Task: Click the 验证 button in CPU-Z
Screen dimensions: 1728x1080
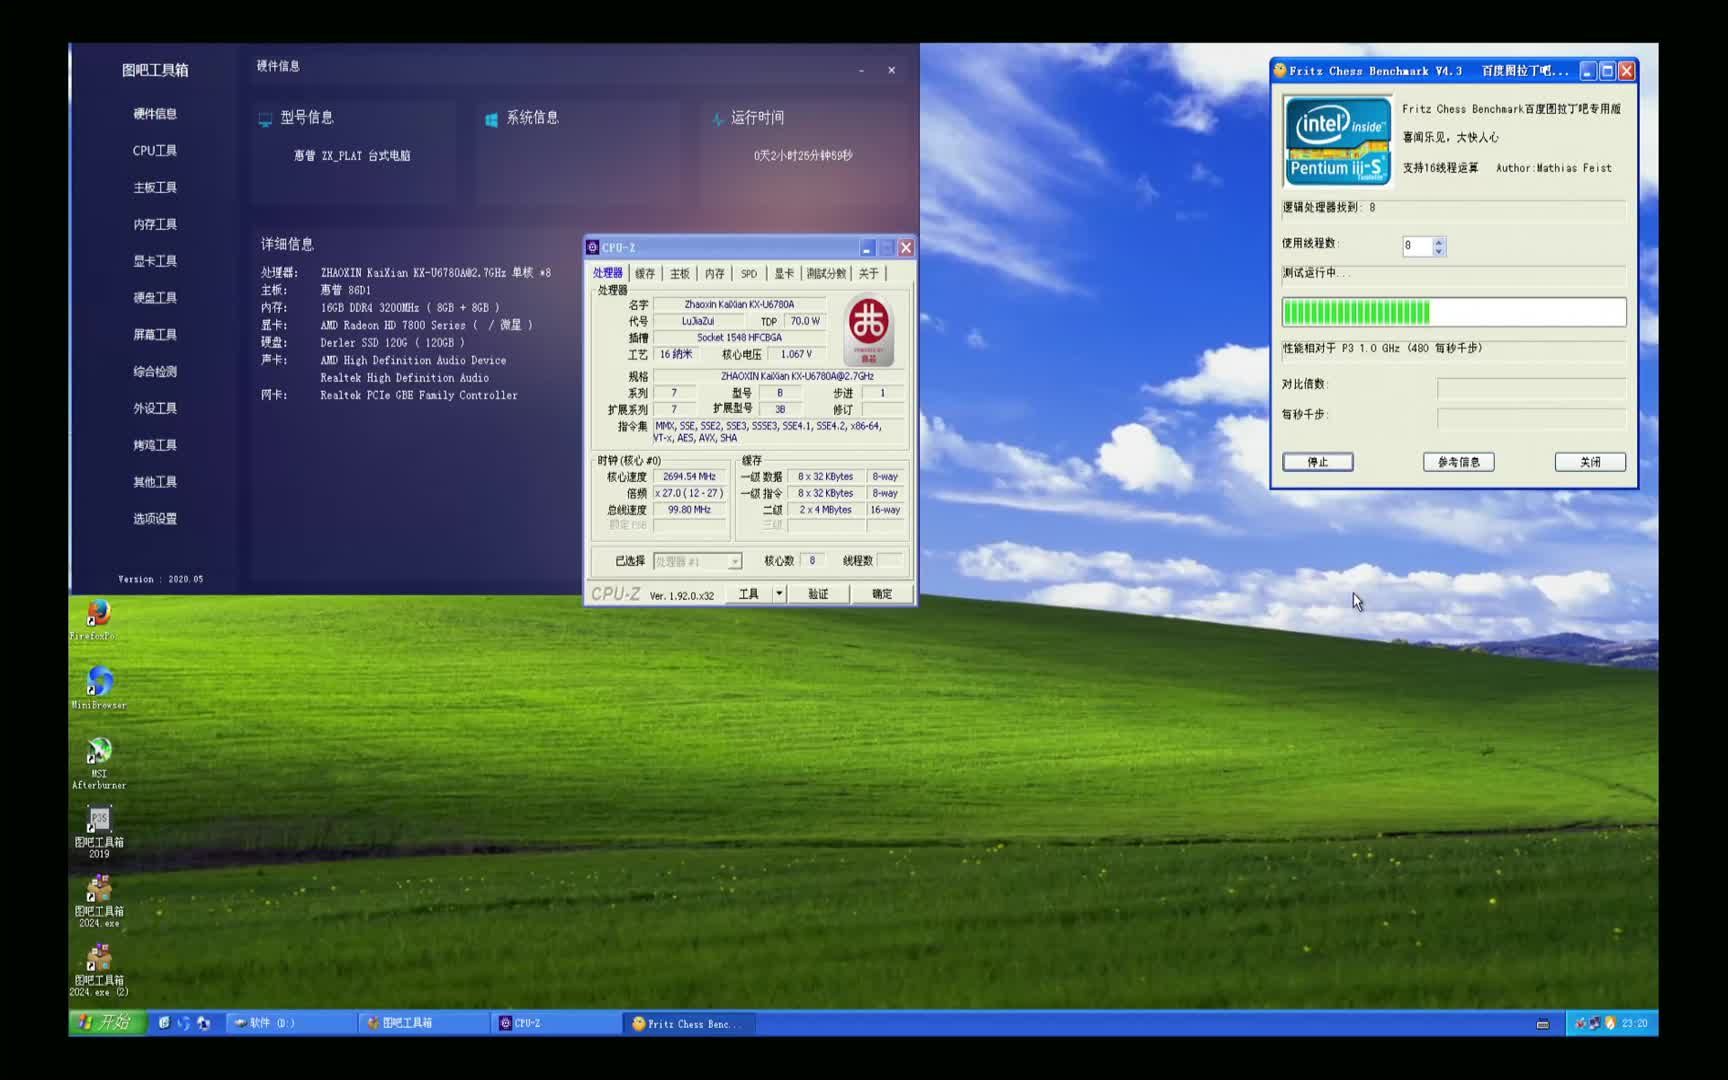Action: [x=818, y=593]
